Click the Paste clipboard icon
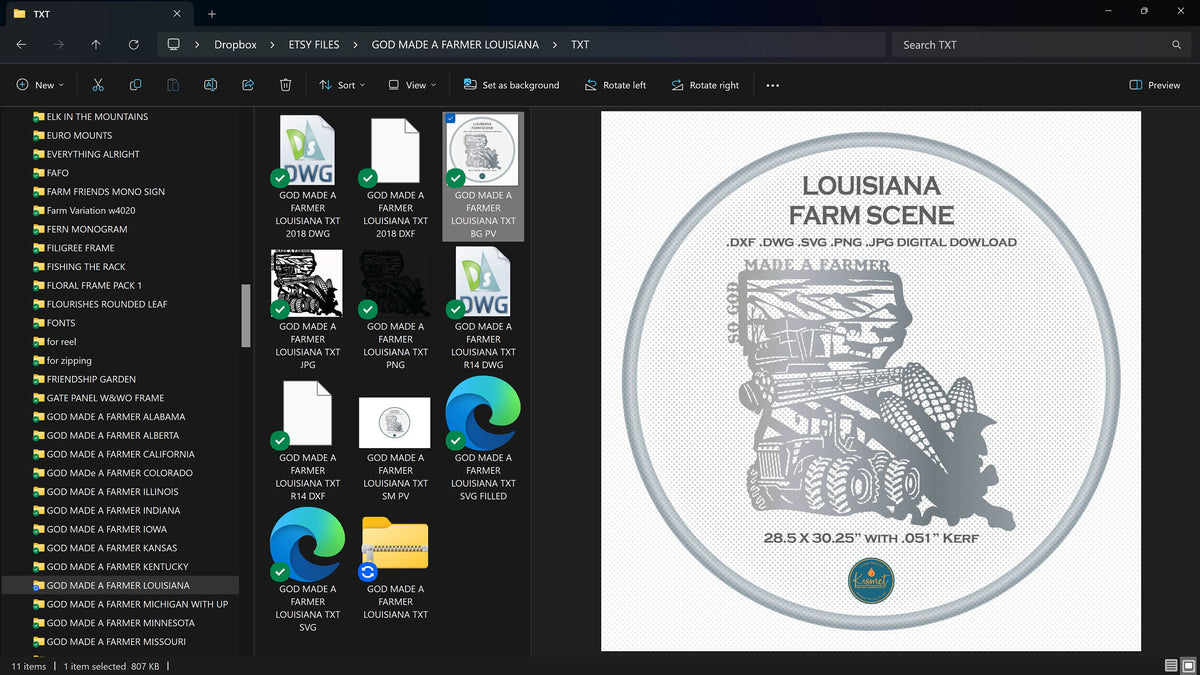Image resolution: width=1200 pixels, height=675 pixels. tap(173, 85)
